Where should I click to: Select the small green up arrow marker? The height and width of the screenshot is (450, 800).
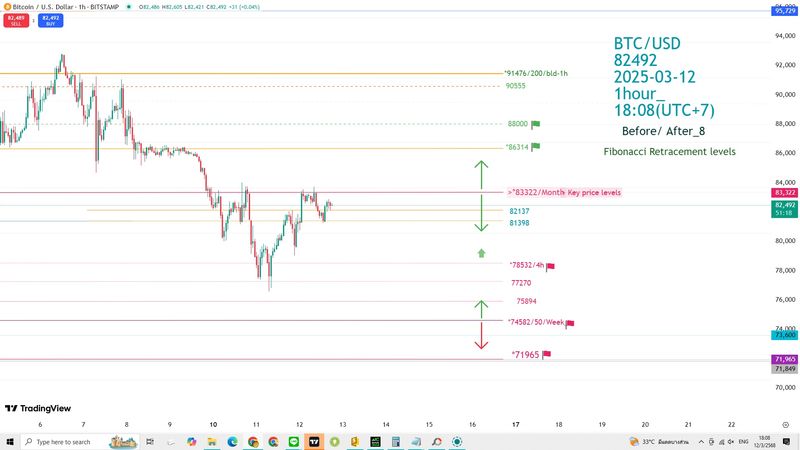(481, 254)
